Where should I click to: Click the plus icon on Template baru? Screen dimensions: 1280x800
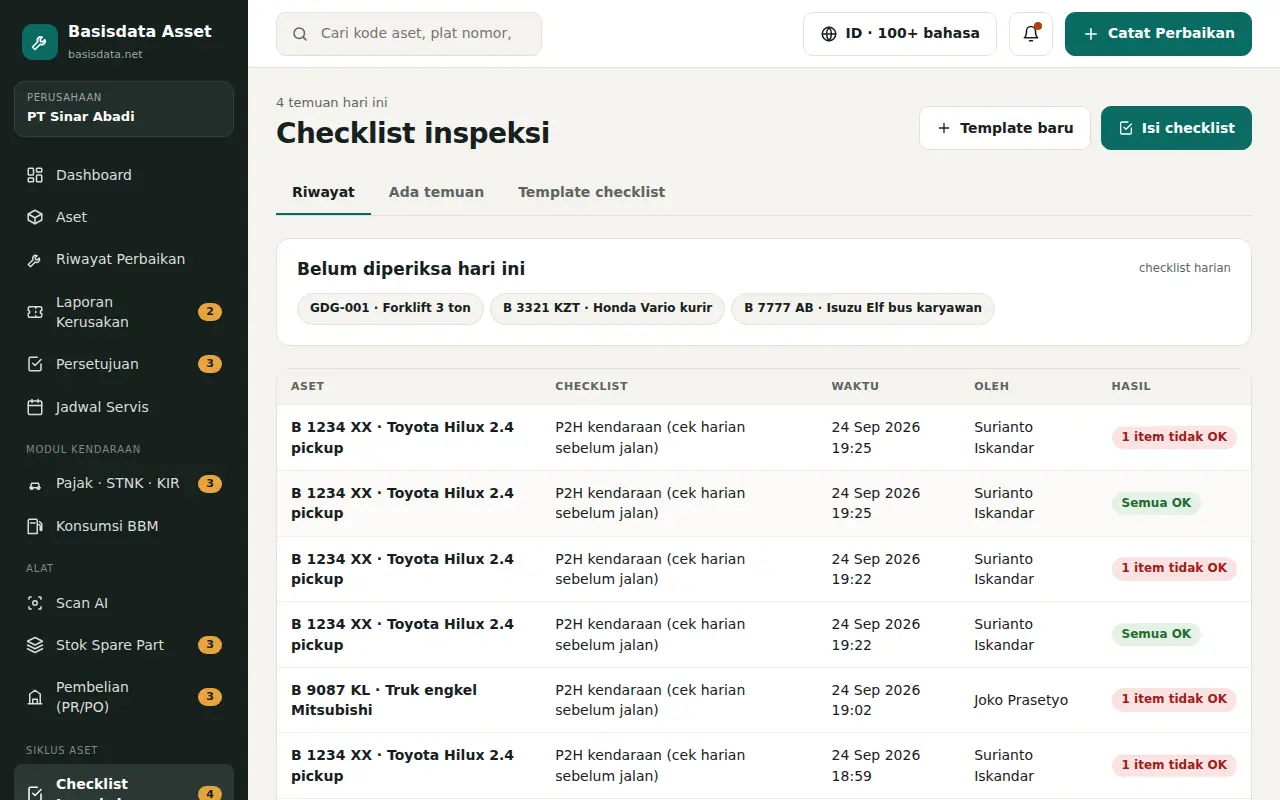(944, 128)
